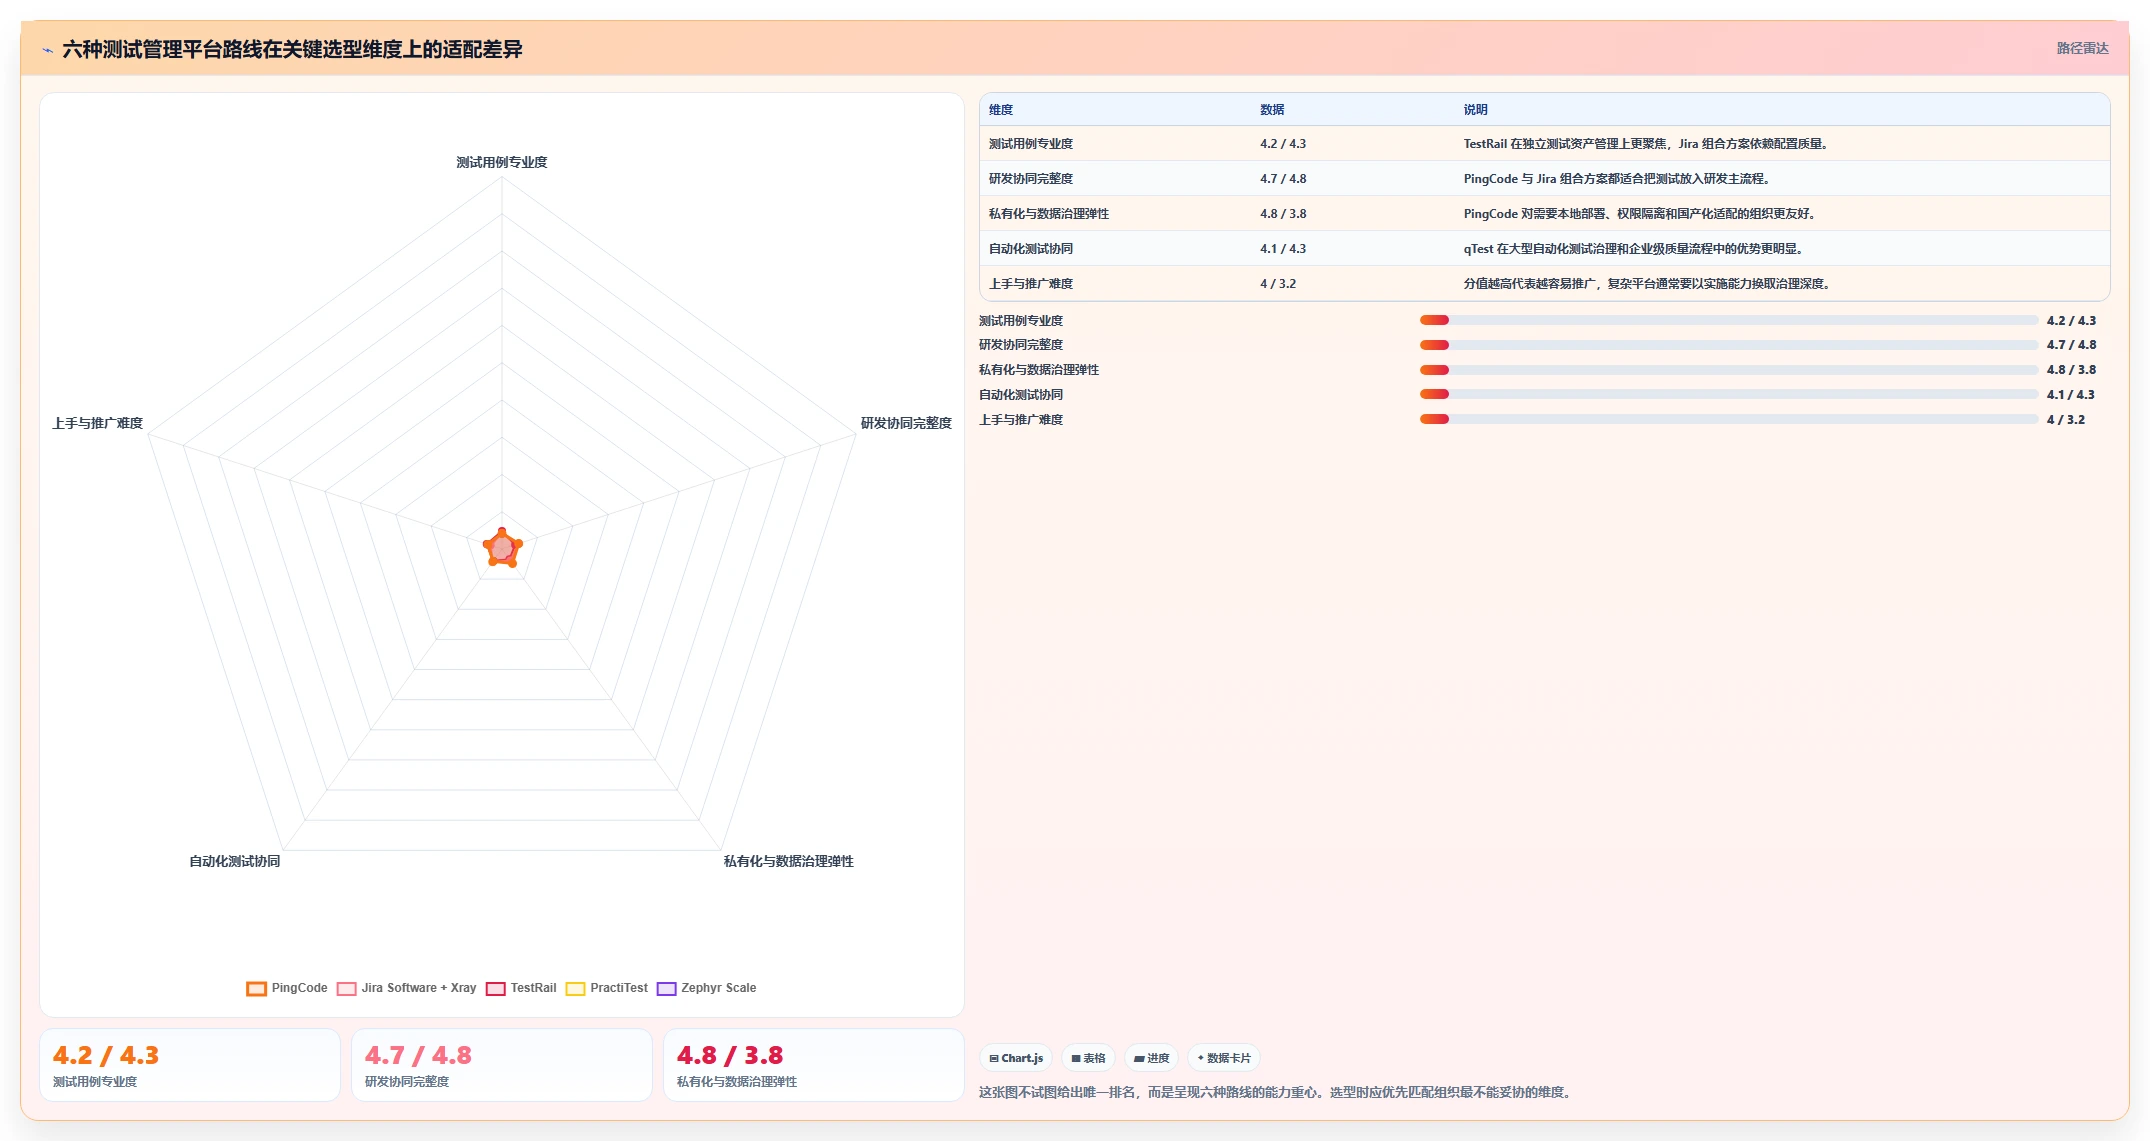Click the description starting 分值越高代表越容易推广
The height and width of the screenshot is (1141, 2150).
click(x=1649, y=284)
